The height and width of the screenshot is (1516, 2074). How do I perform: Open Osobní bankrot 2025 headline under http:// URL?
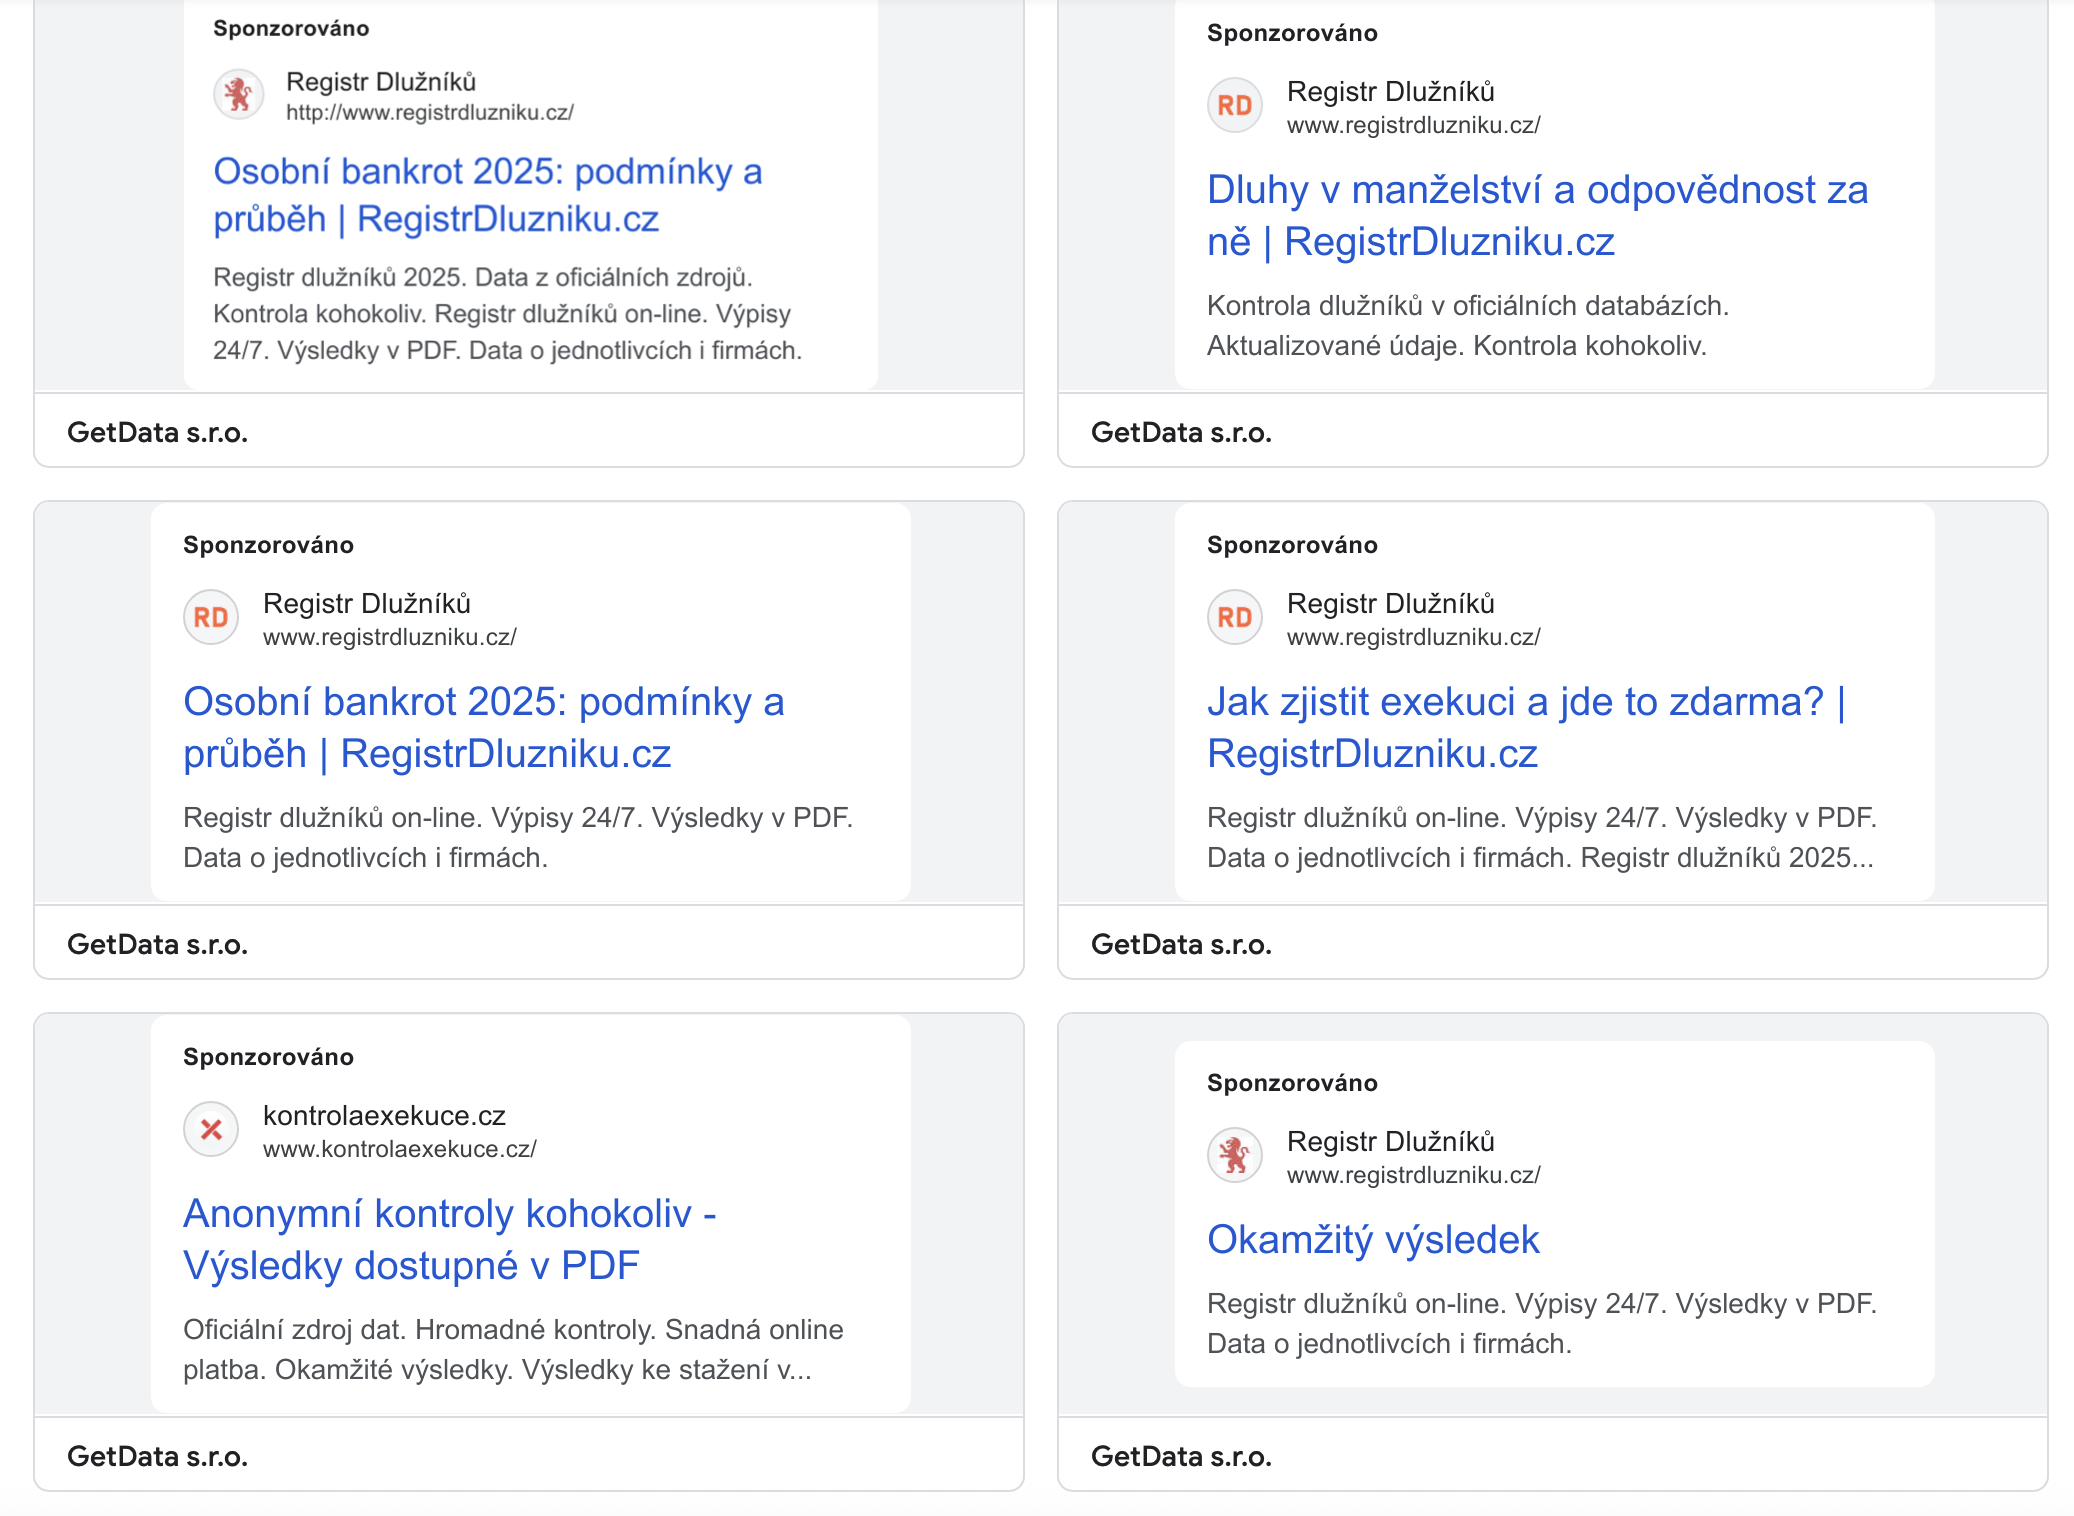tap(488, 195)
